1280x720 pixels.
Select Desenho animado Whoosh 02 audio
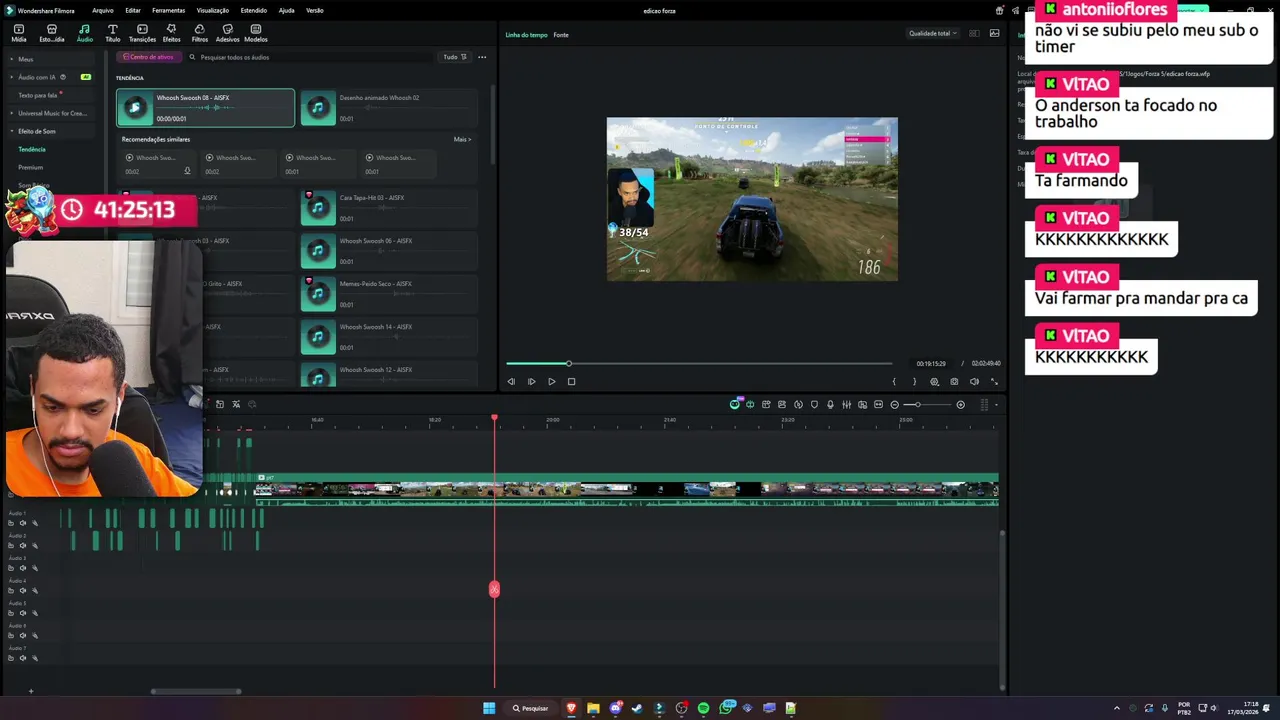[388, 108]
